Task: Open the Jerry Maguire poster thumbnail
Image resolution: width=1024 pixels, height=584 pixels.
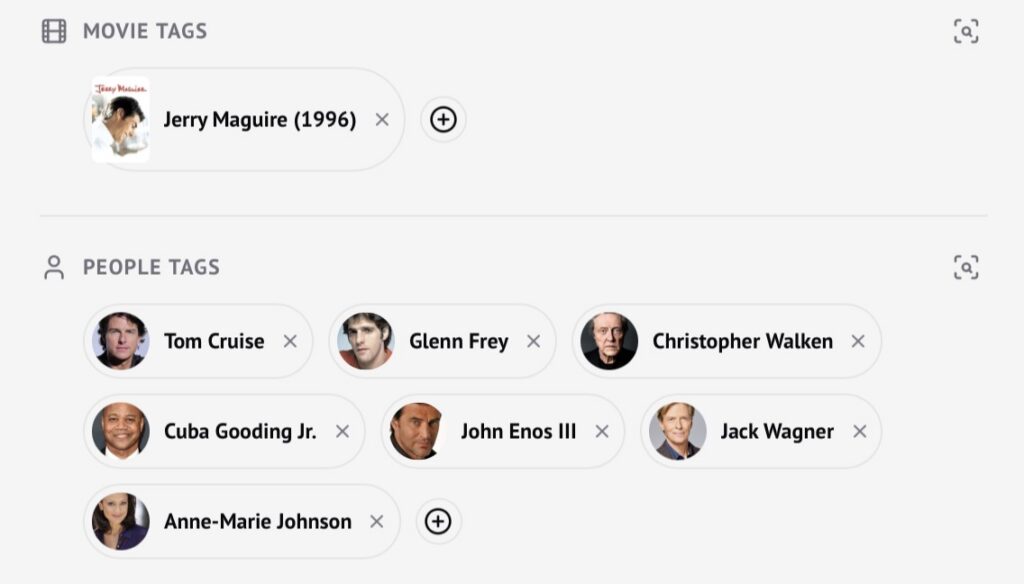Action: tap(120, 120)
